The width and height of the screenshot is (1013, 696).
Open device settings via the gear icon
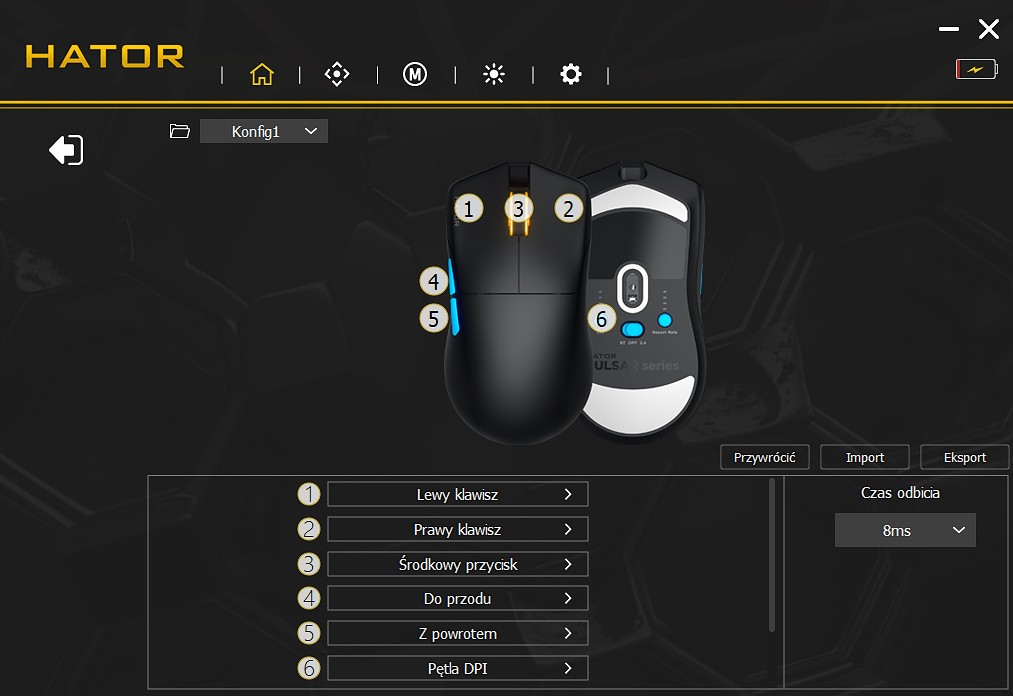(x=570, y=73)
